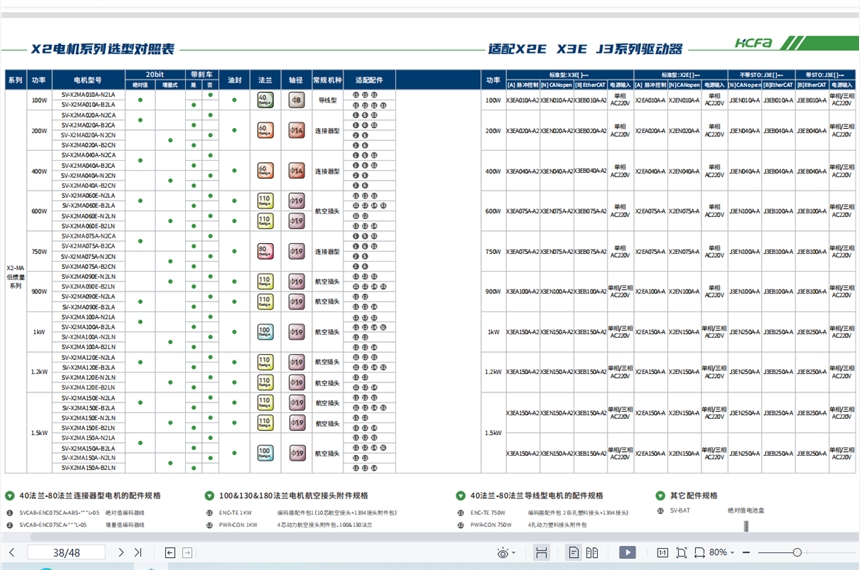Go to the next page arrow
The width and height of the screenshot is (860, 570).
tap(121, 552)
